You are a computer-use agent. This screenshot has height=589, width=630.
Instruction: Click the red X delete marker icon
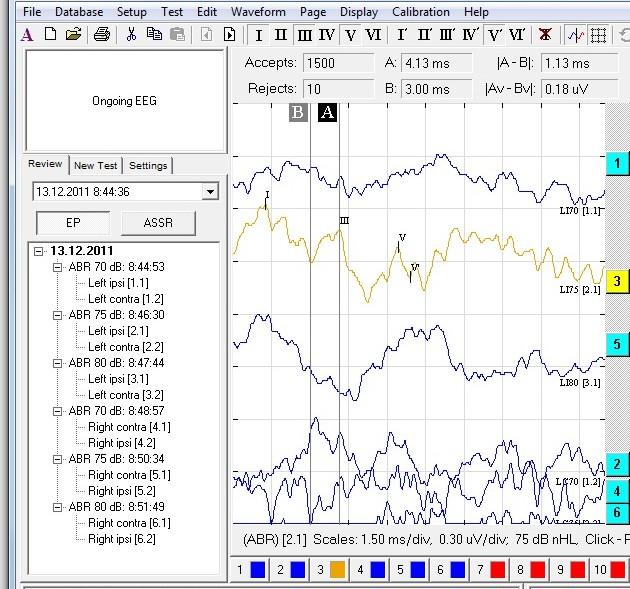(545, 35)
